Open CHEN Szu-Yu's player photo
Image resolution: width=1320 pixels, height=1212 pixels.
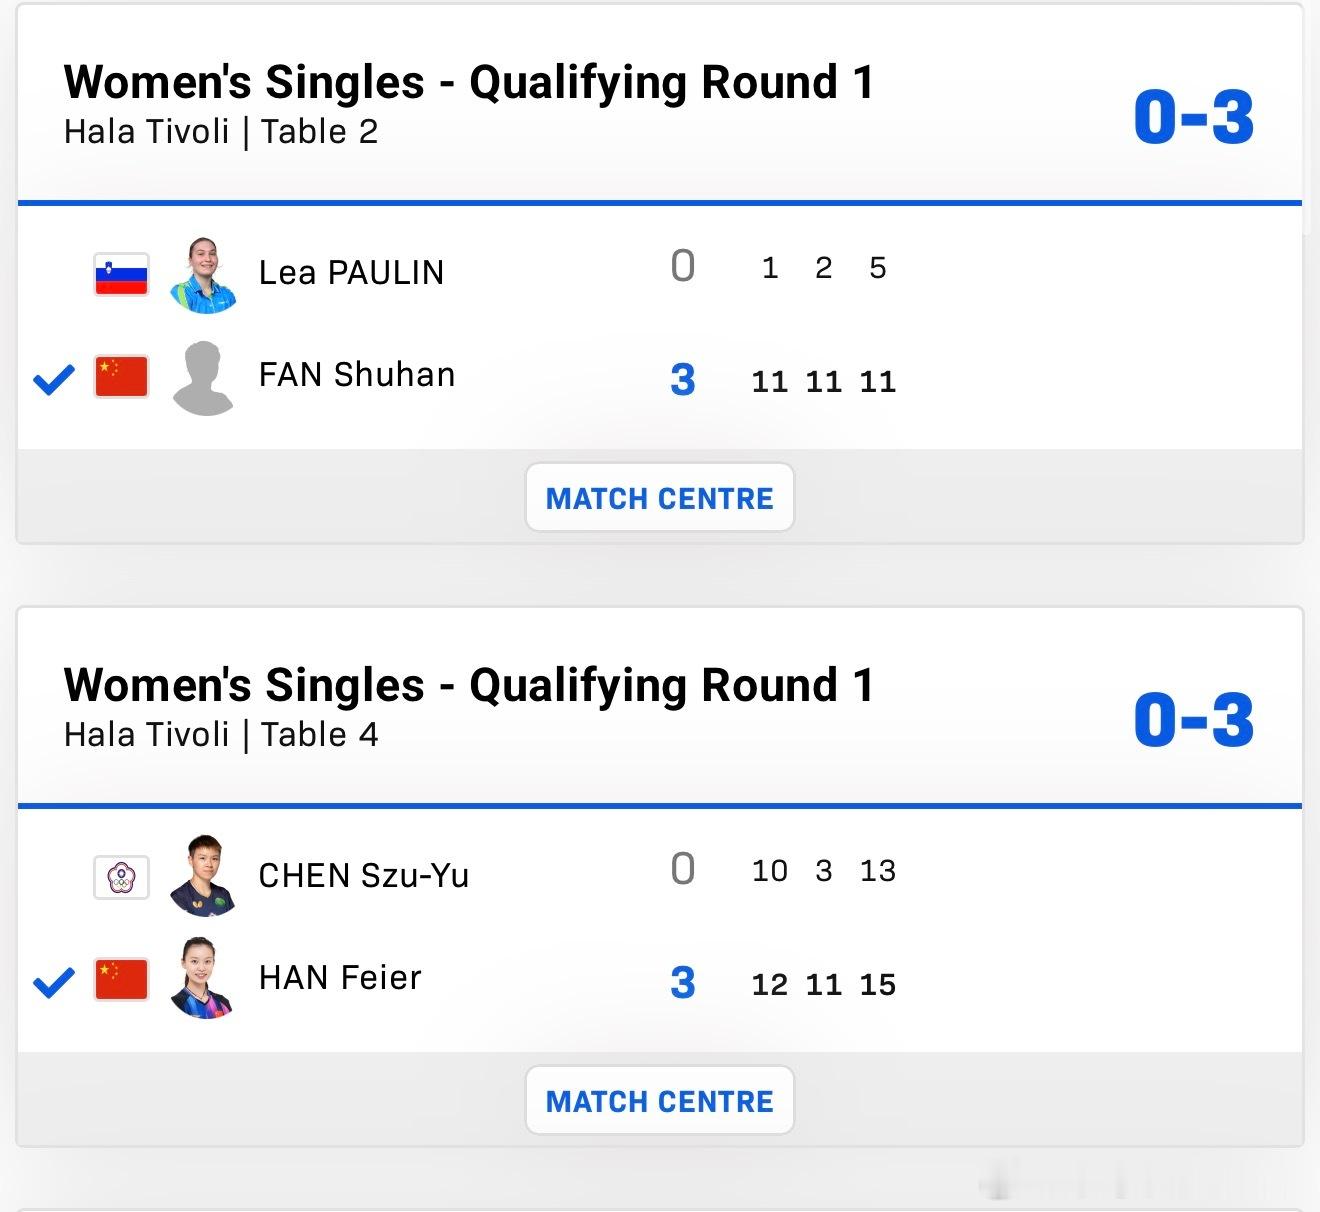(204, 876)
